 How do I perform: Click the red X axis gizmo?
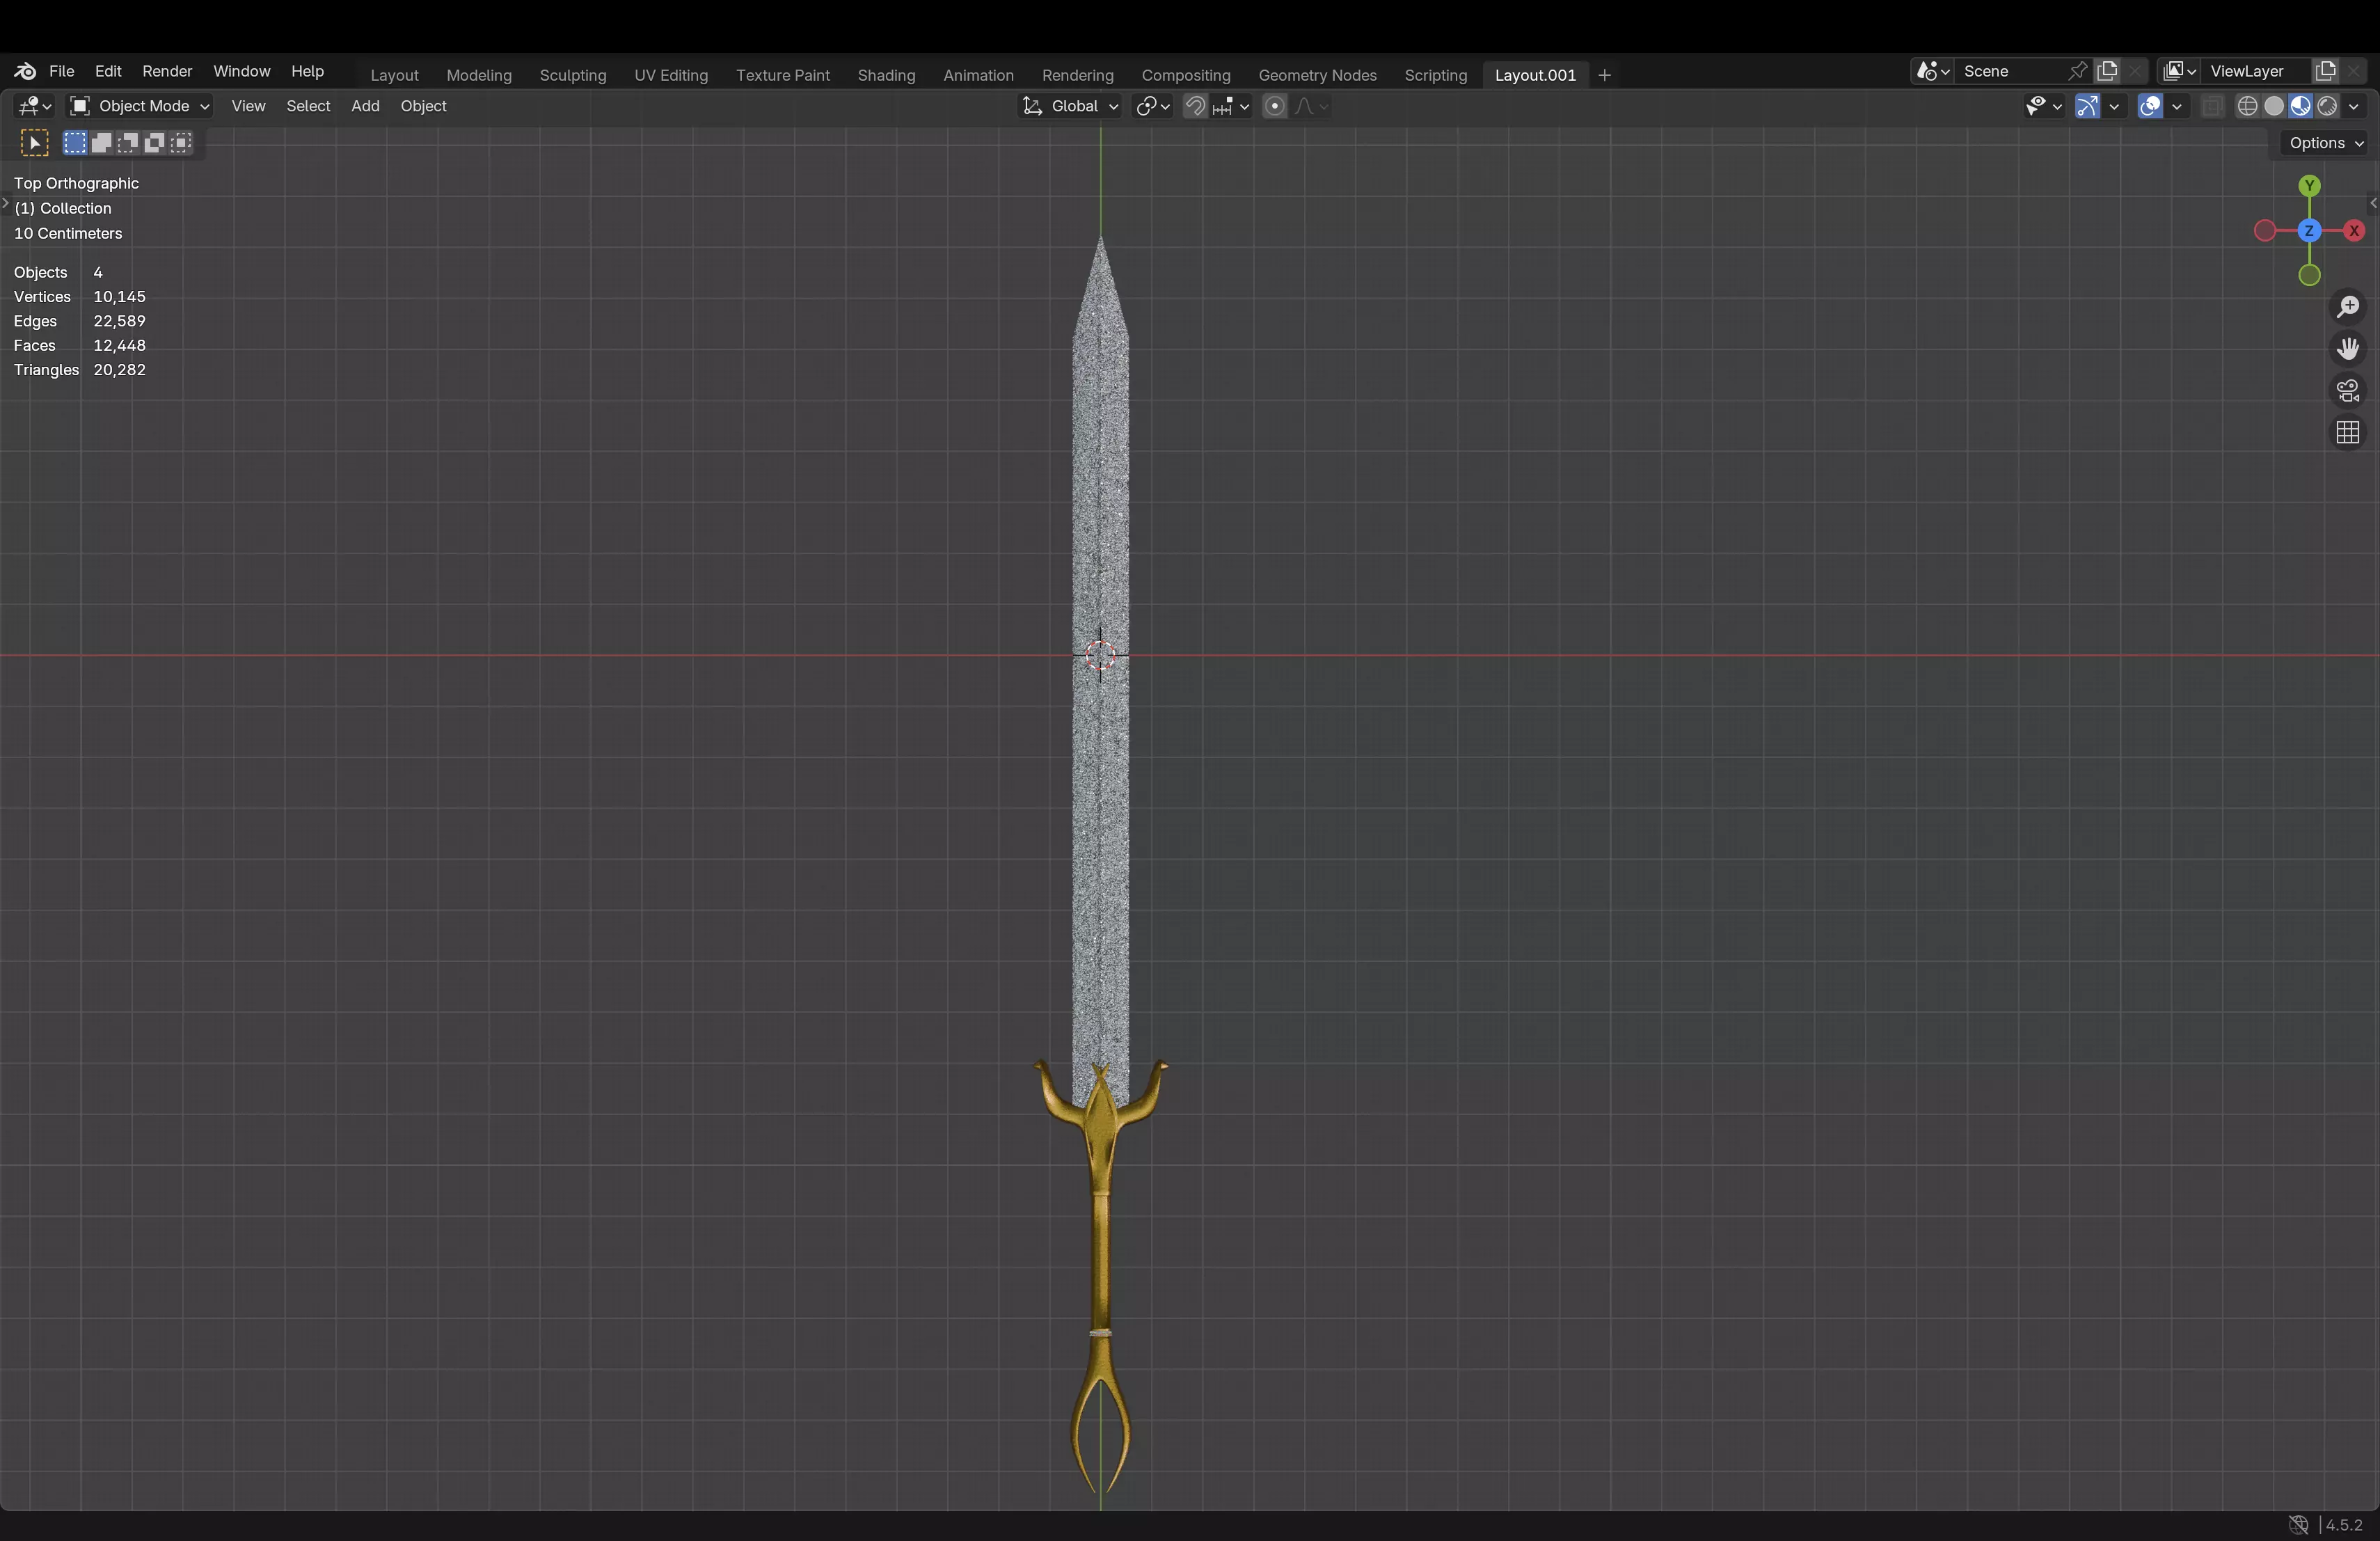(x=2354, y=231)
